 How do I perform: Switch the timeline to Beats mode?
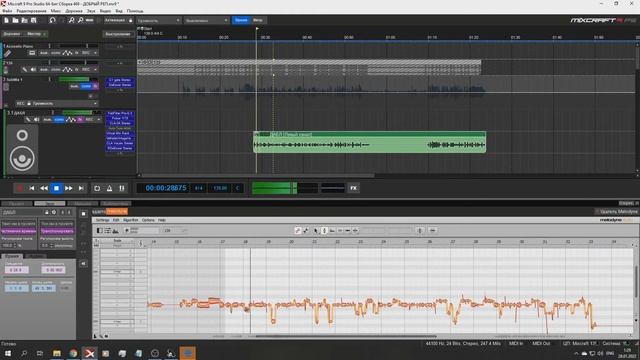tap(258, 20)
